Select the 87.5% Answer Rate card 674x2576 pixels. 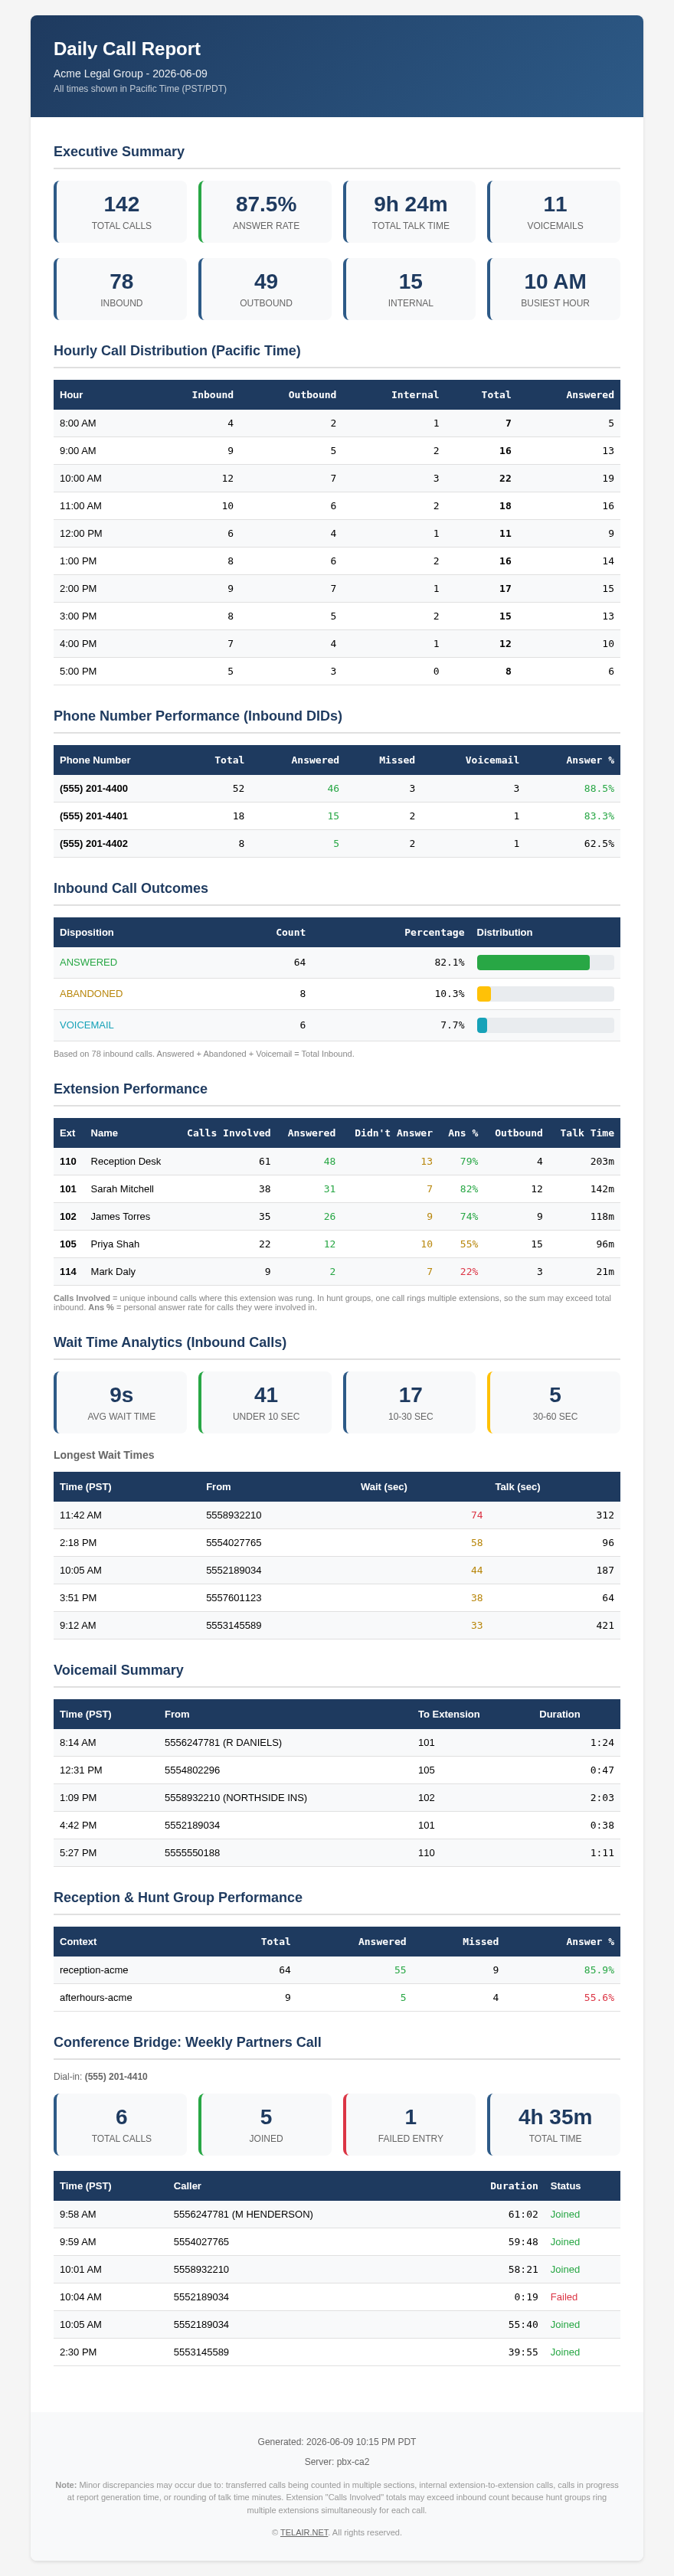point(265,212)
